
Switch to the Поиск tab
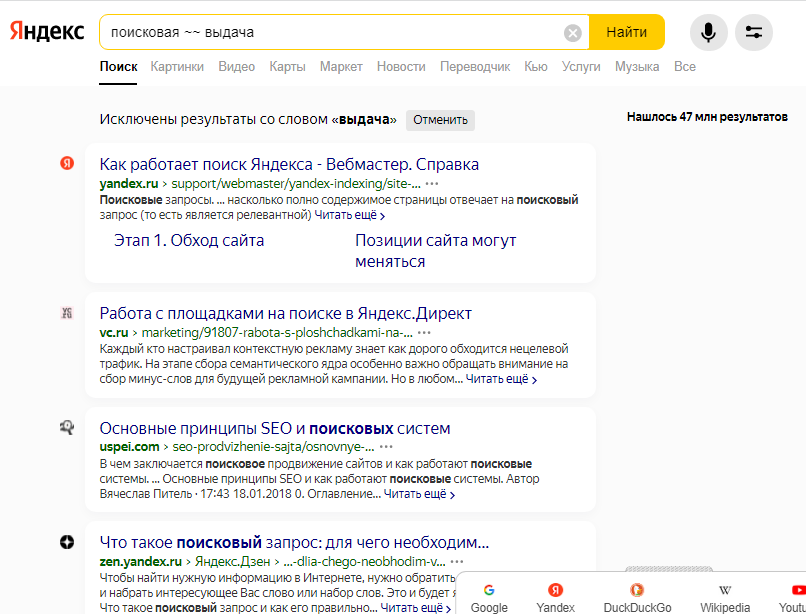click(x=118, y=67)
